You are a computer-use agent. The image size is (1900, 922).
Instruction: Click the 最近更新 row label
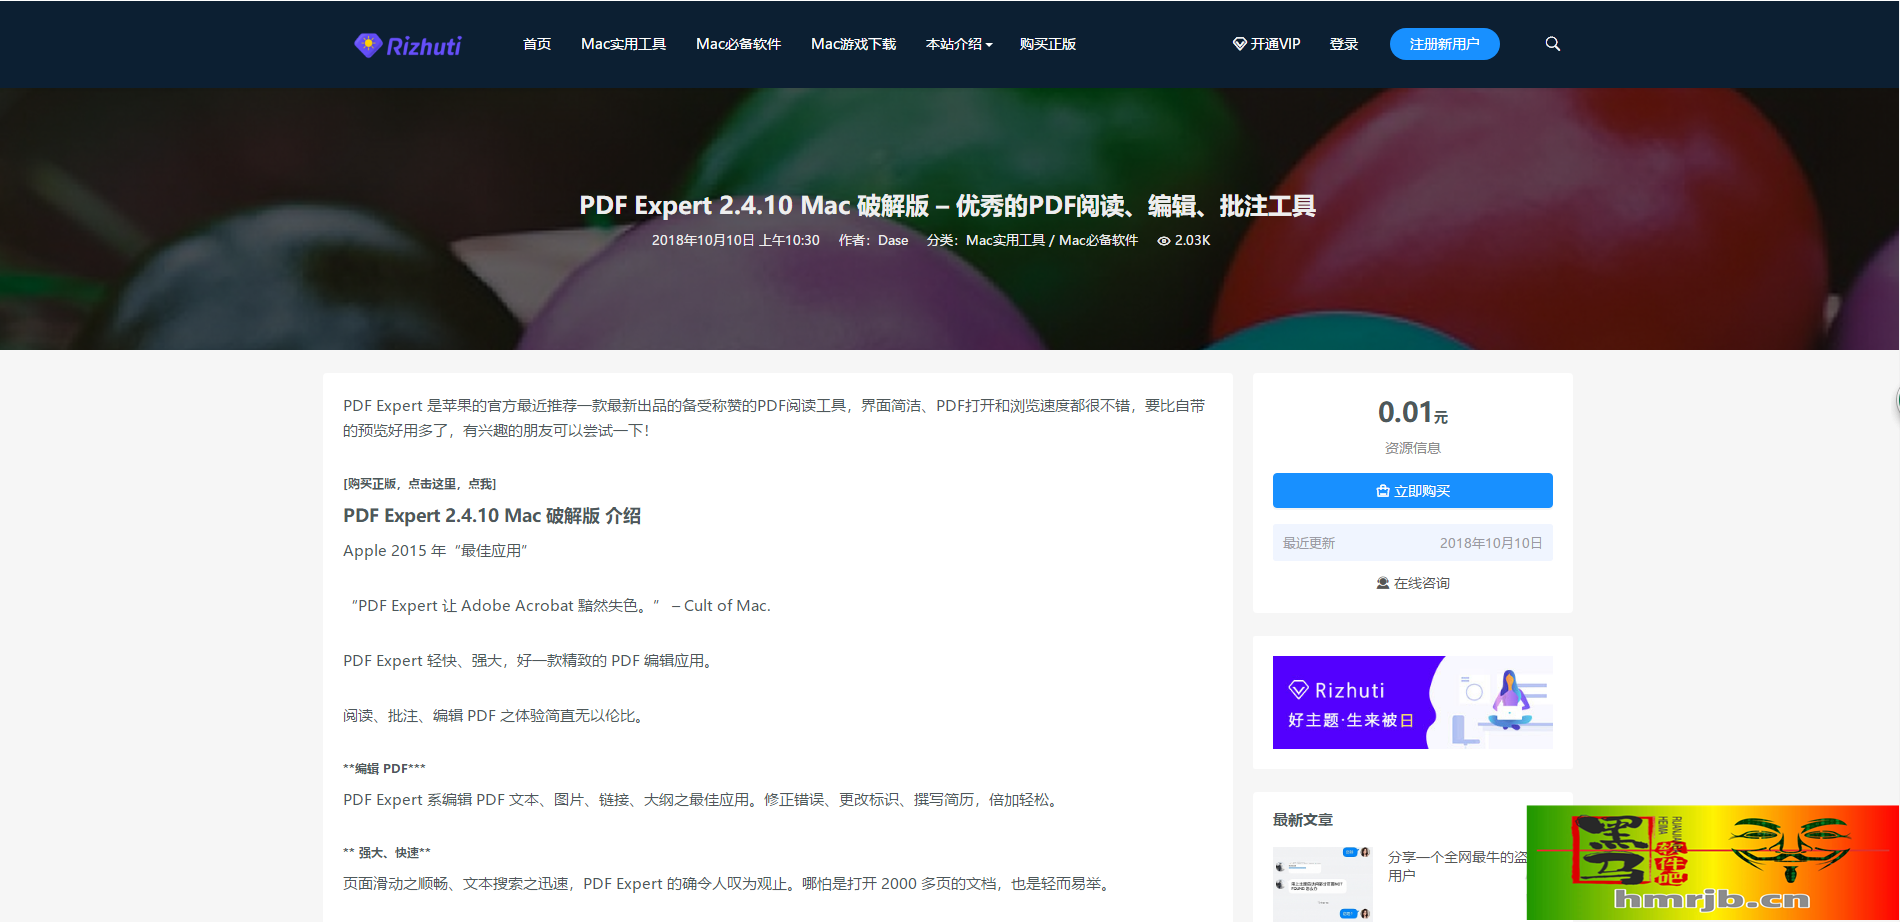click(1309, 543)
